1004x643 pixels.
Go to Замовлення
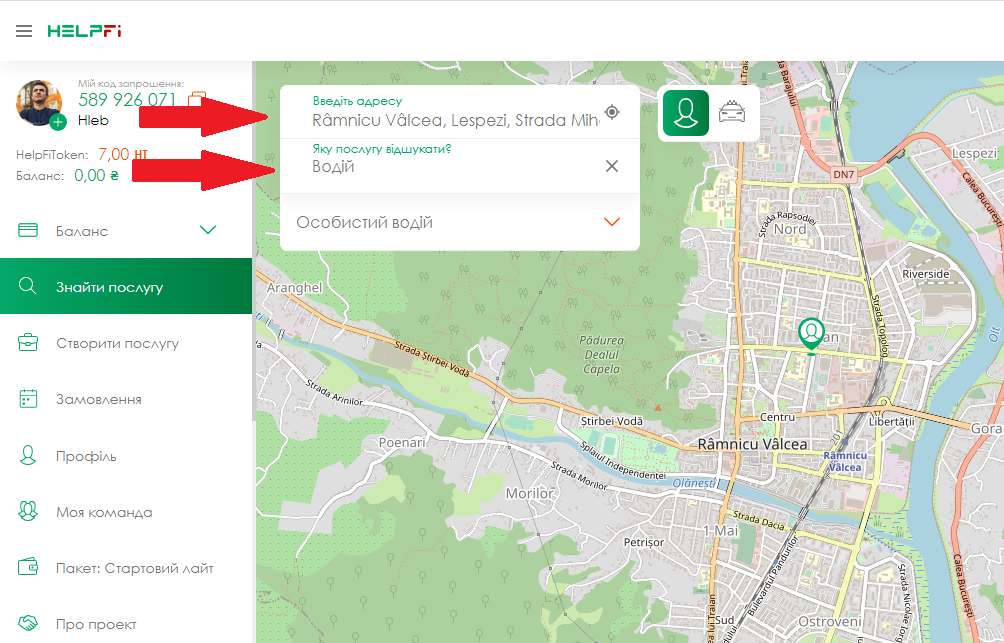98,399
